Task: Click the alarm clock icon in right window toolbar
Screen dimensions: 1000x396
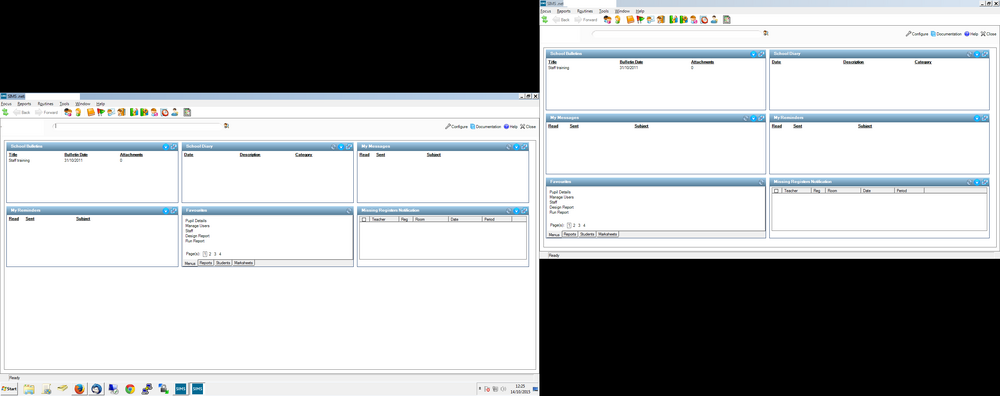Action: (x=704, y=20)
